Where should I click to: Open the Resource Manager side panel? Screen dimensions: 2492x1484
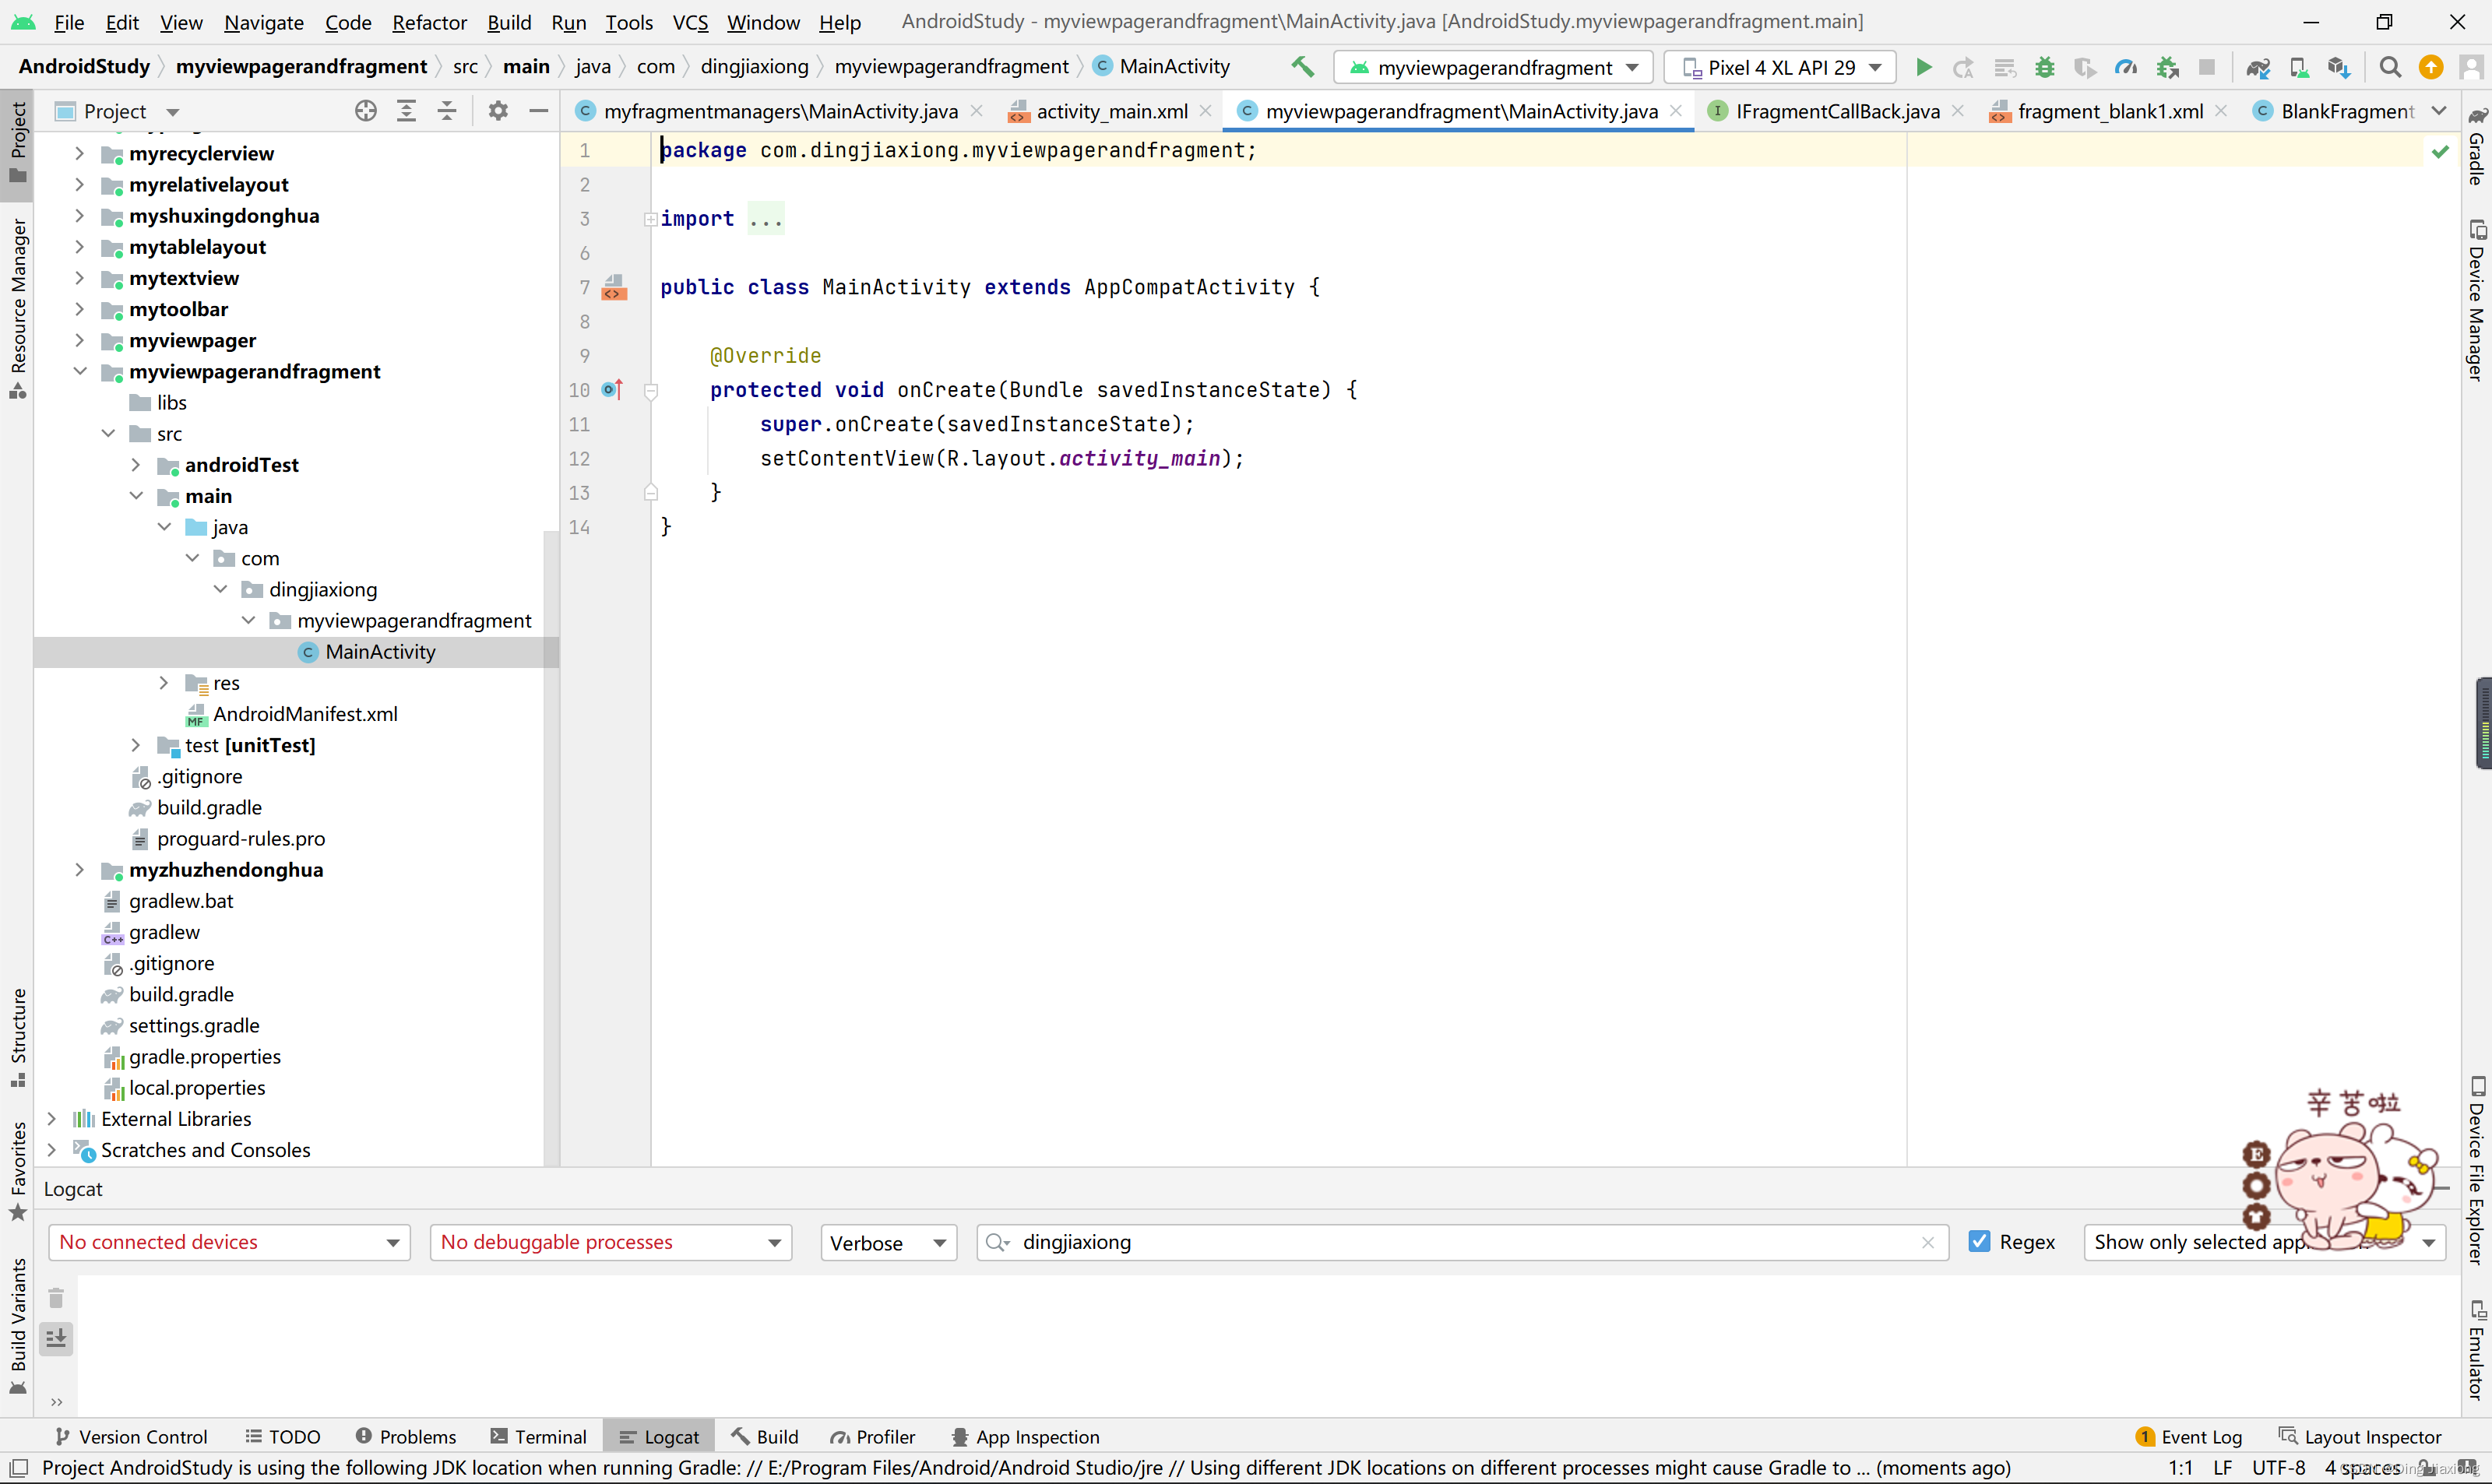(18, 309)
